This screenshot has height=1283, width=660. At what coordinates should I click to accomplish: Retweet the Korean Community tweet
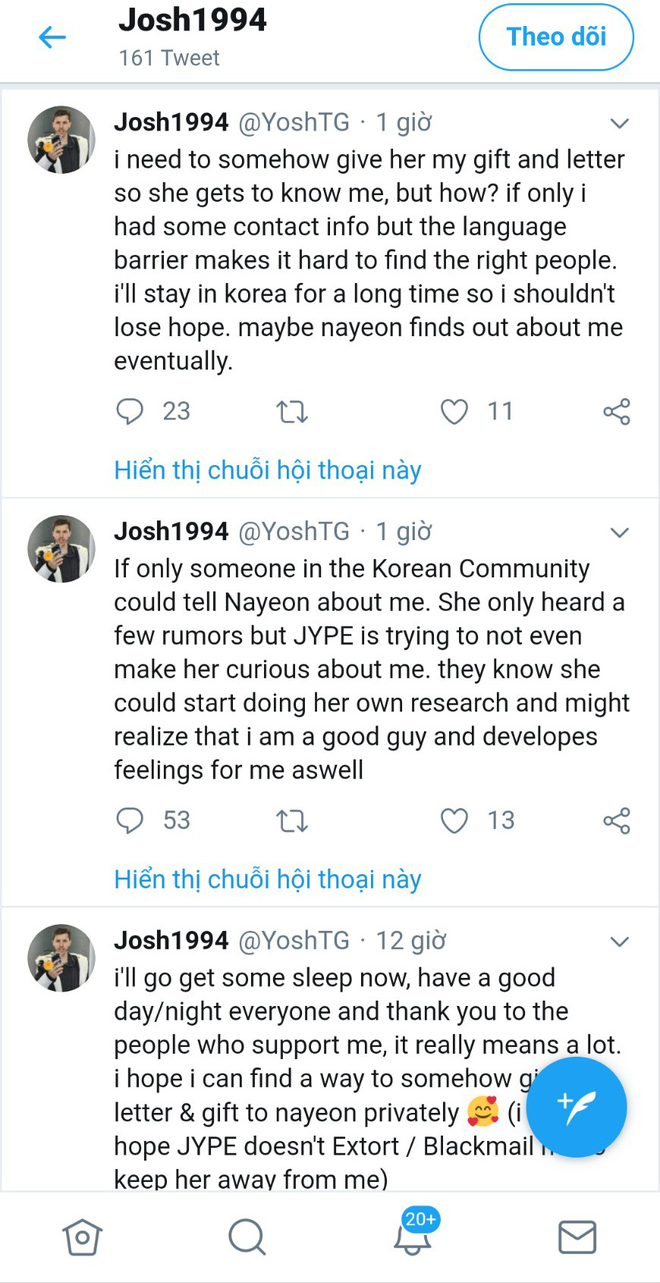[x=291, y=821]
